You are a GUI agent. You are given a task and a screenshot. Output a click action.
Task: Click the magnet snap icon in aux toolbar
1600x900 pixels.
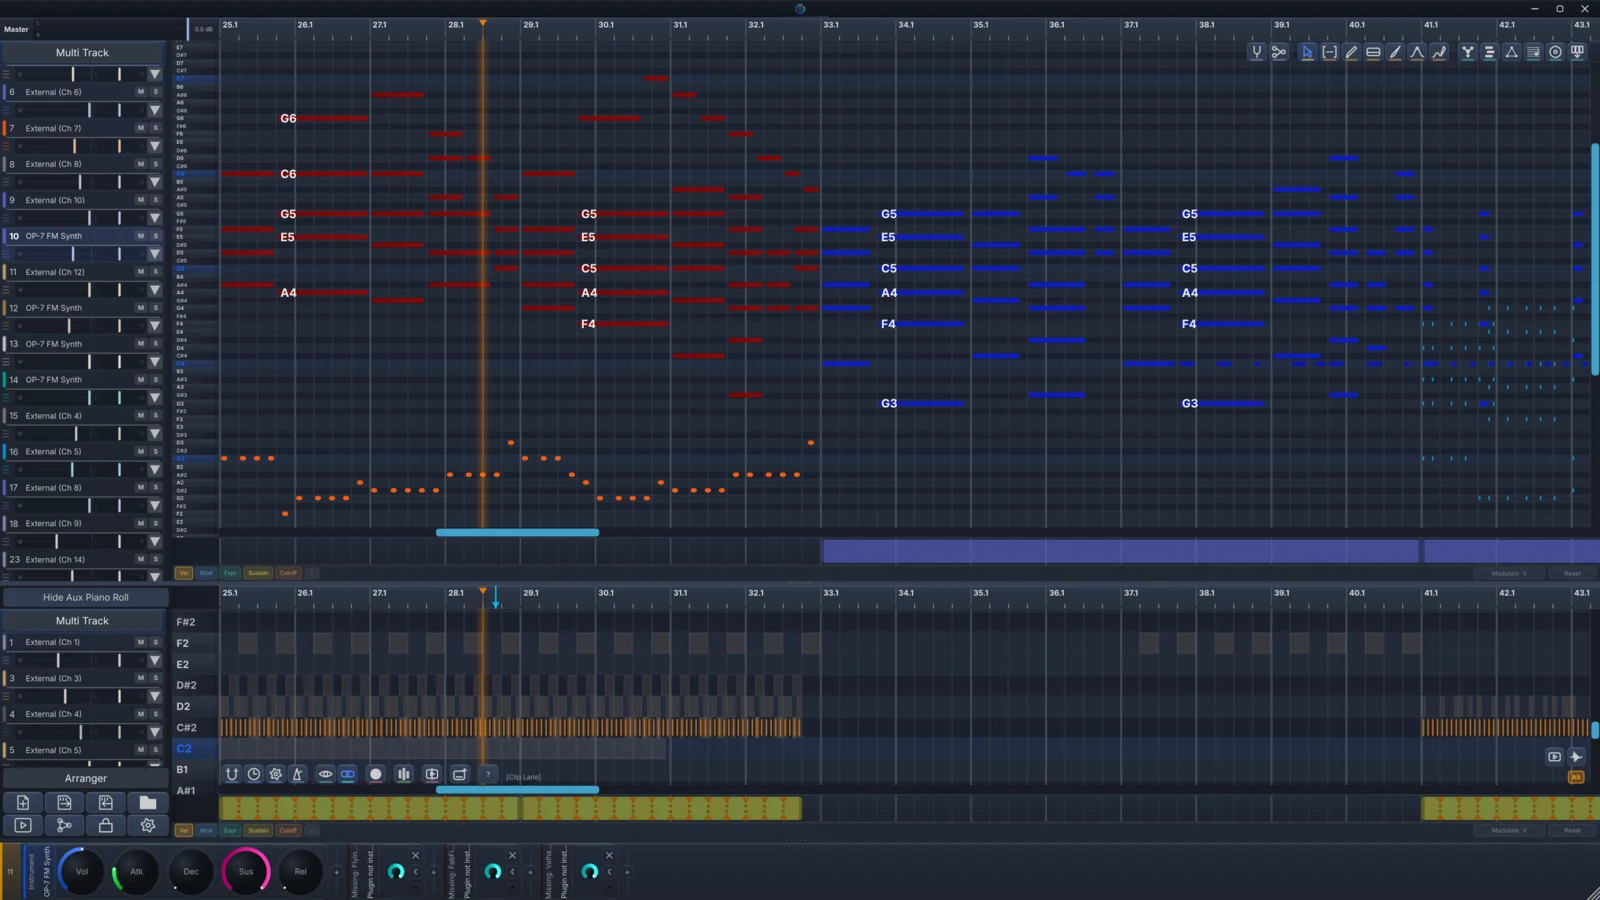[232, 774]
